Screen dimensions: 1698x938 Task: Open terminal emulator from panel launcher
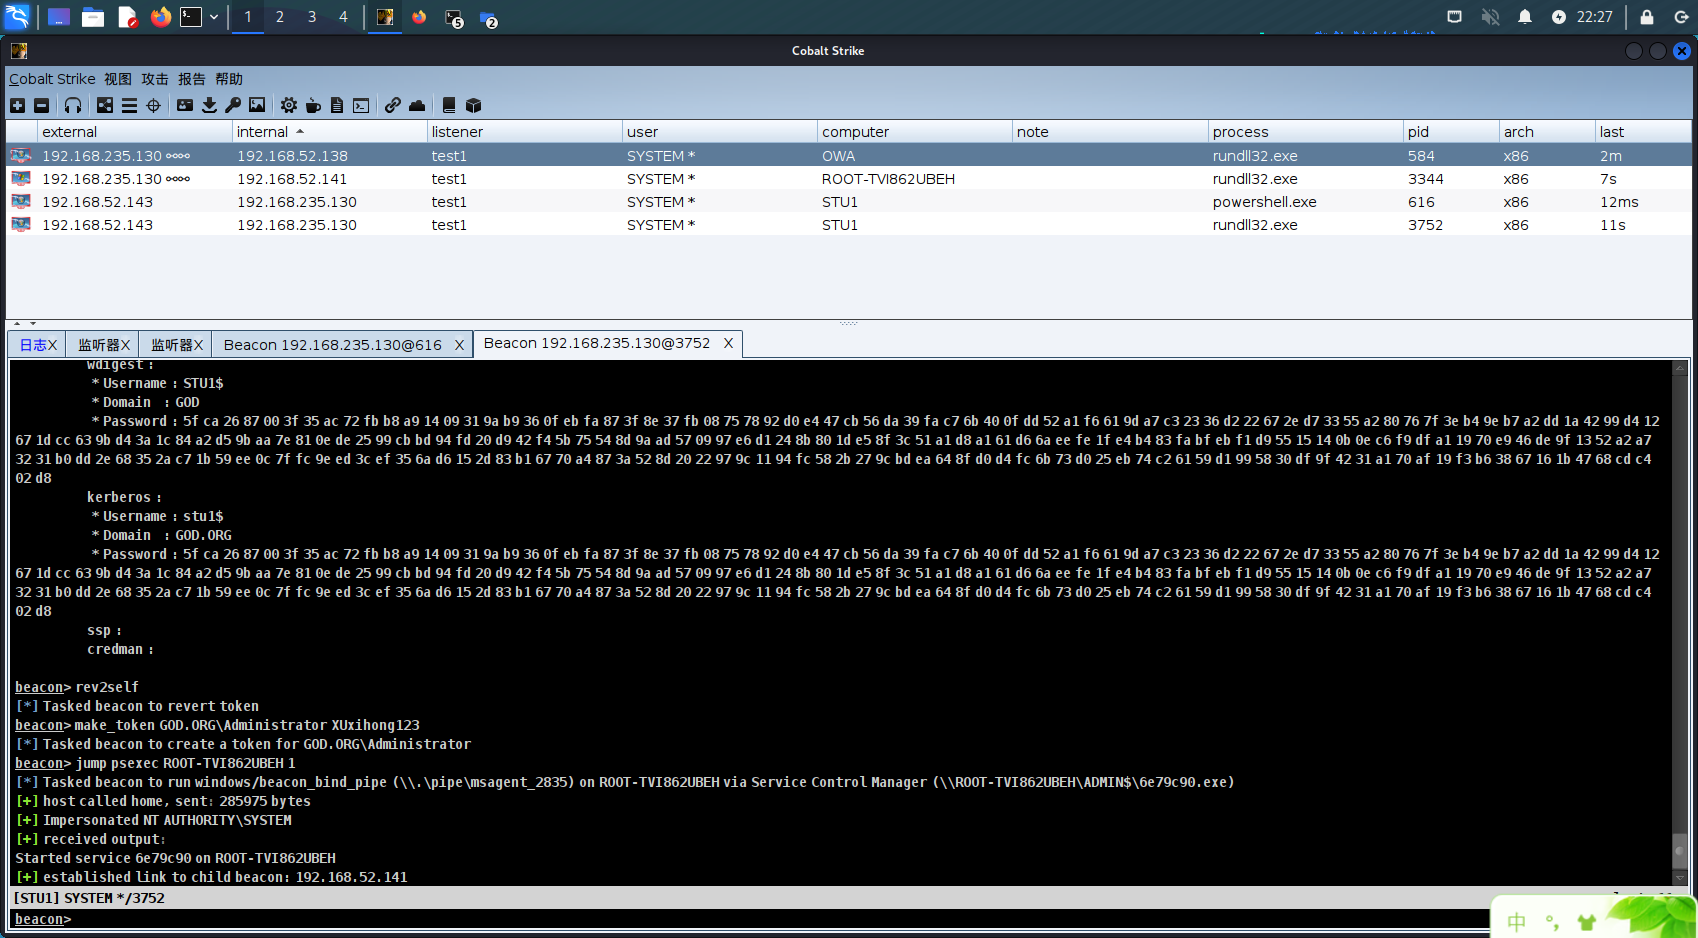(x=191, y=17)
